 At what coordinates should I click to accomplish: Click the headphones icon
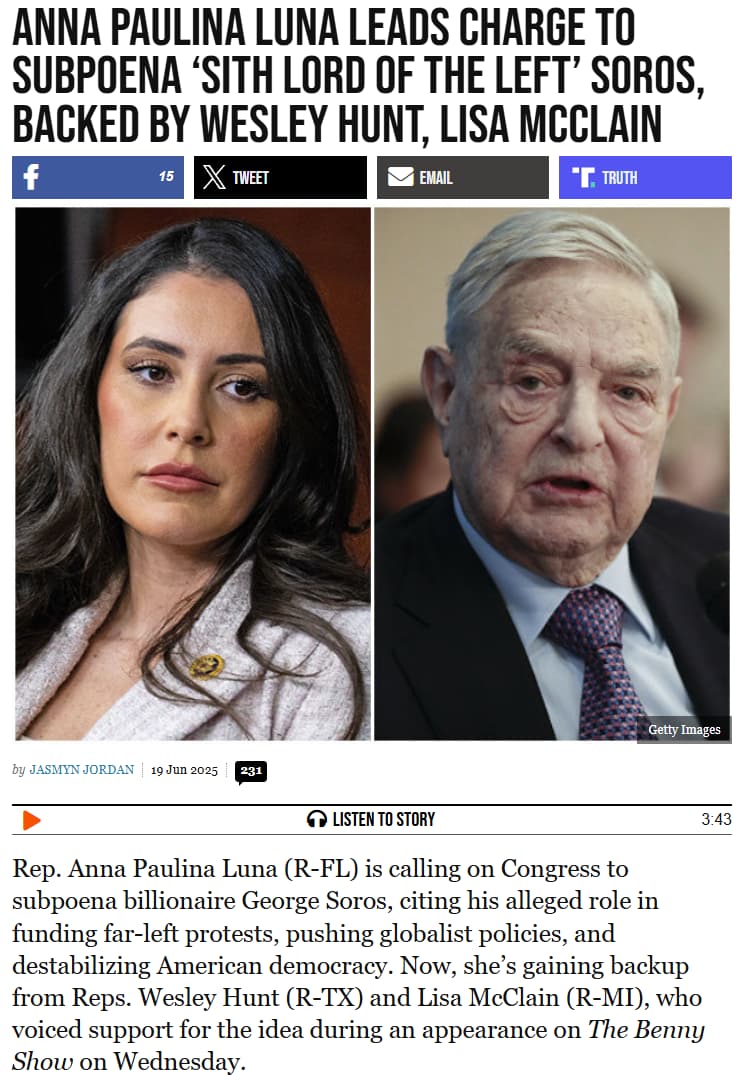[x=317, y=819]
